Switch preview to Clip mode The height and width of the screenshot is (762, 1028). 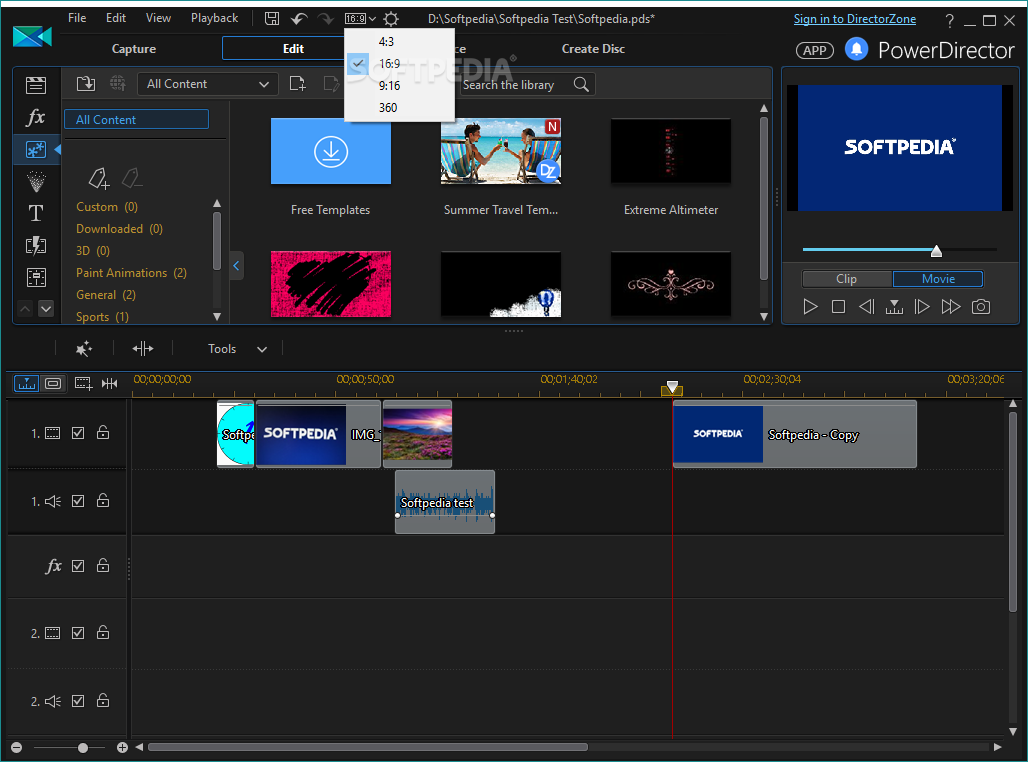846,279
